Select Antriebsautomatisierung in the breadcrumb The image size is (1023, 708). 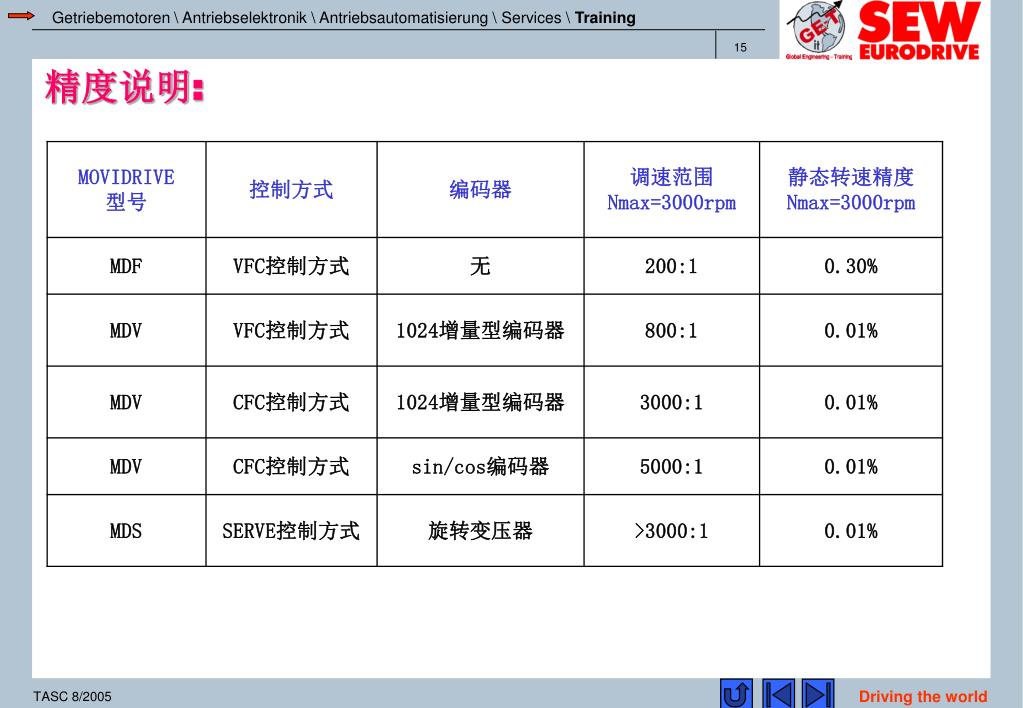coord(403,18)
